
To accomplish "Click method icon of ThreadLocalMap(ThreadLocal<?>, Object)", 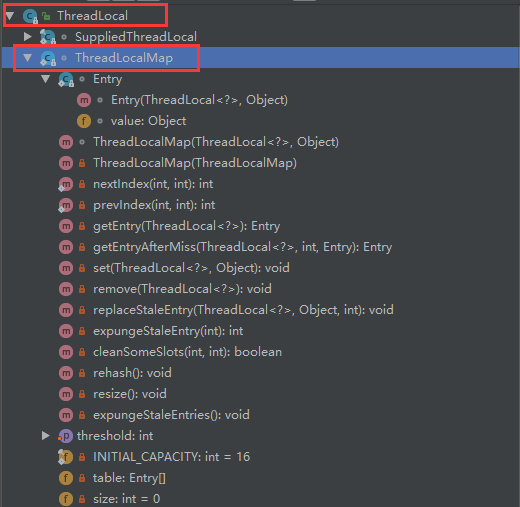I will tap(66, 142).
